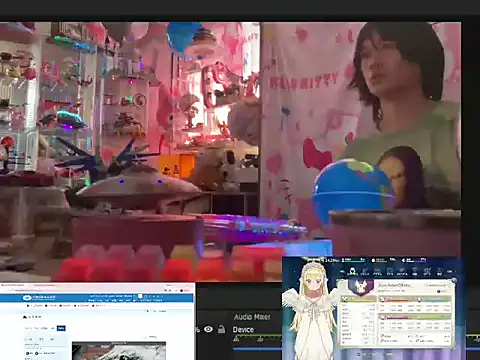Click the Audio Mixer panel title
Viewport: 480px width, 360px height.
(x=252, y=317)
